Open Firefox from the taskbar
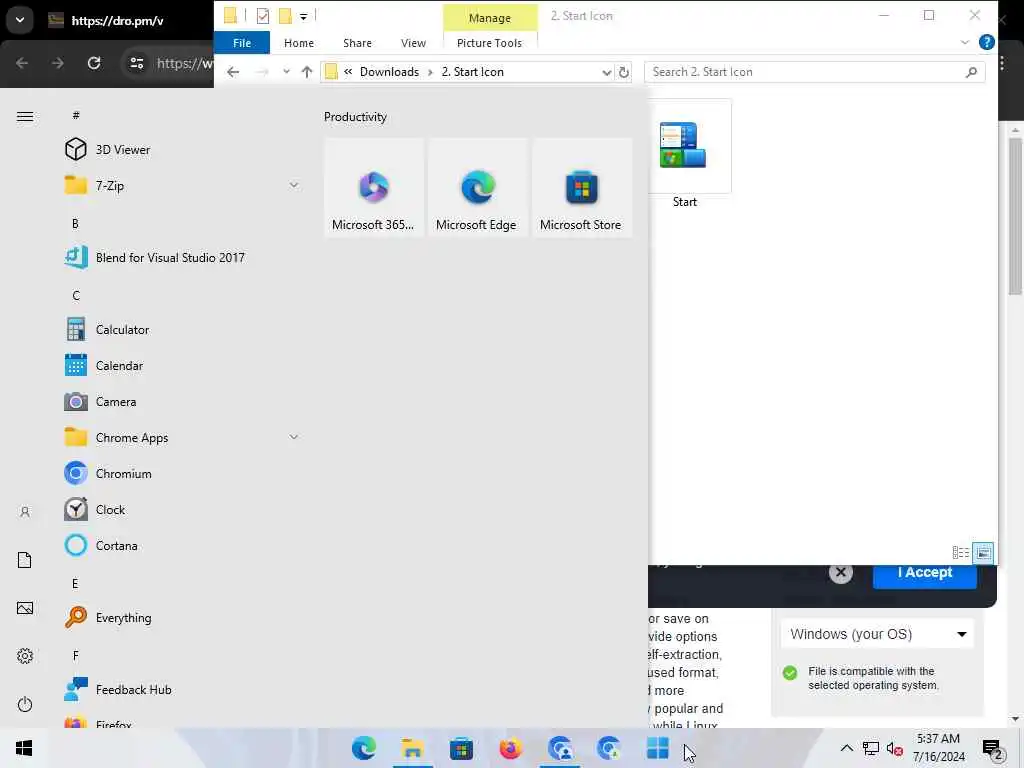 point(511,748)
